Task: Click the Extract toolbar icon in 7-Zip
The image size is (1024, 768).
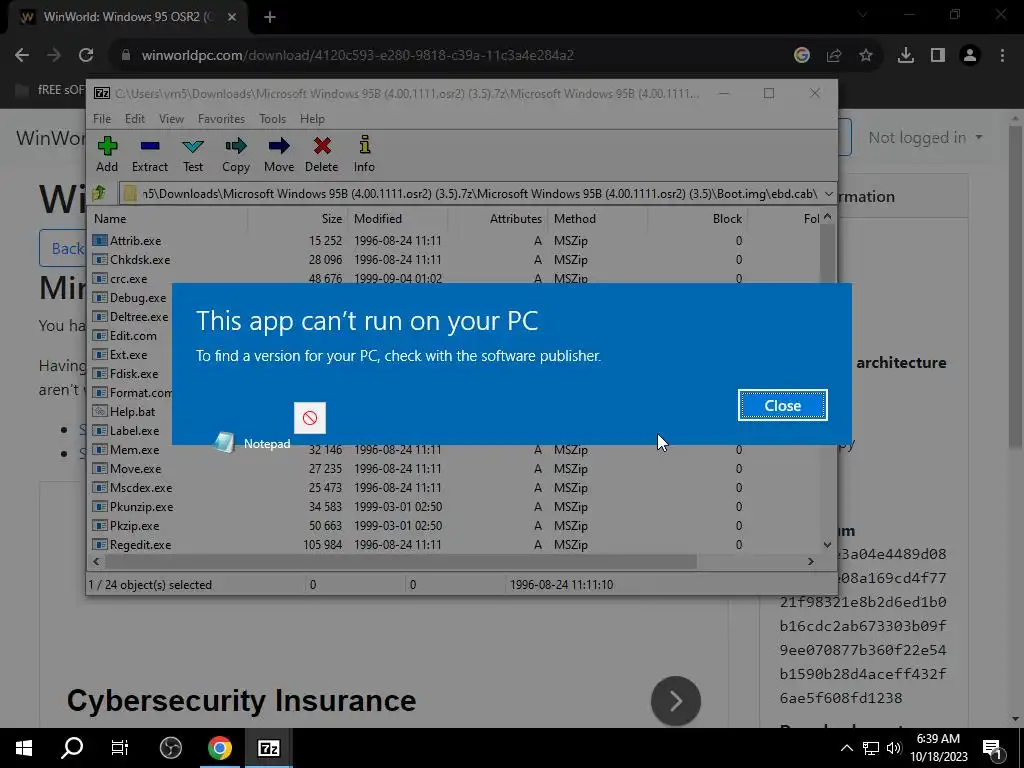Action: click(x=150, y=155)
